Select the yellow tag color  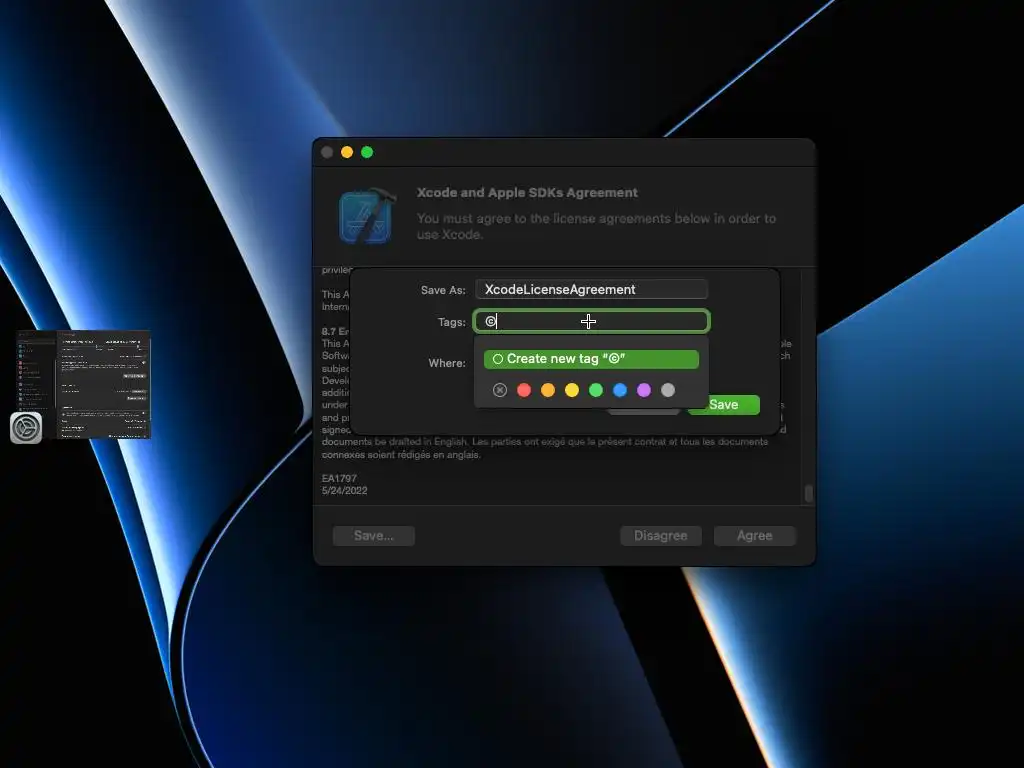[572, 390]
